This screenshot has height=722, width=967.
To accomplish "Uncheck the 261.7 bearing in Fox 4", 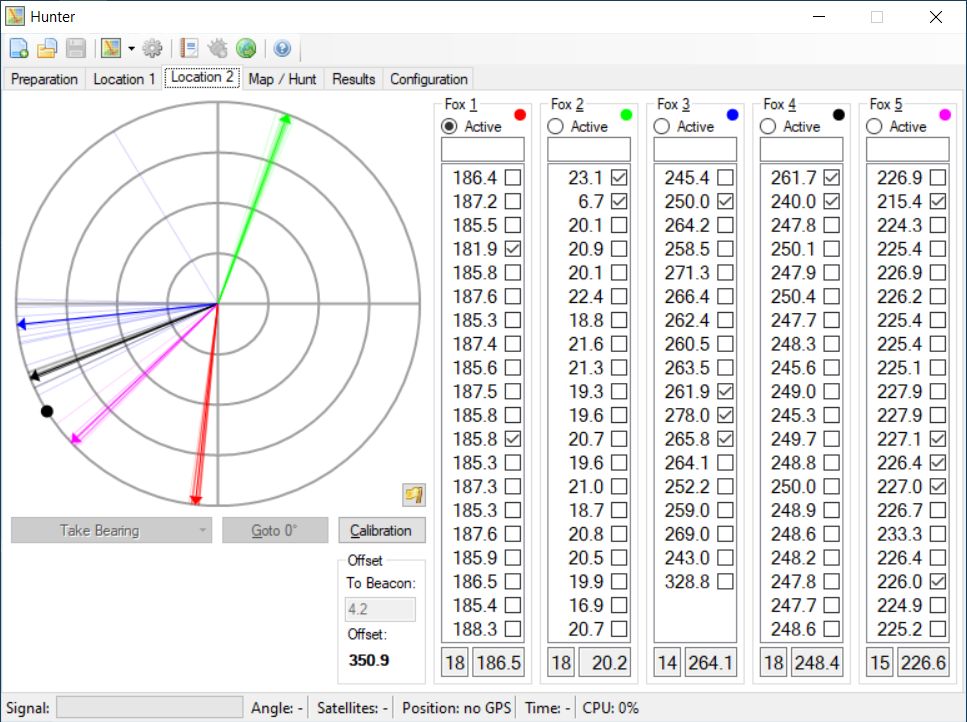I will 831,178.
